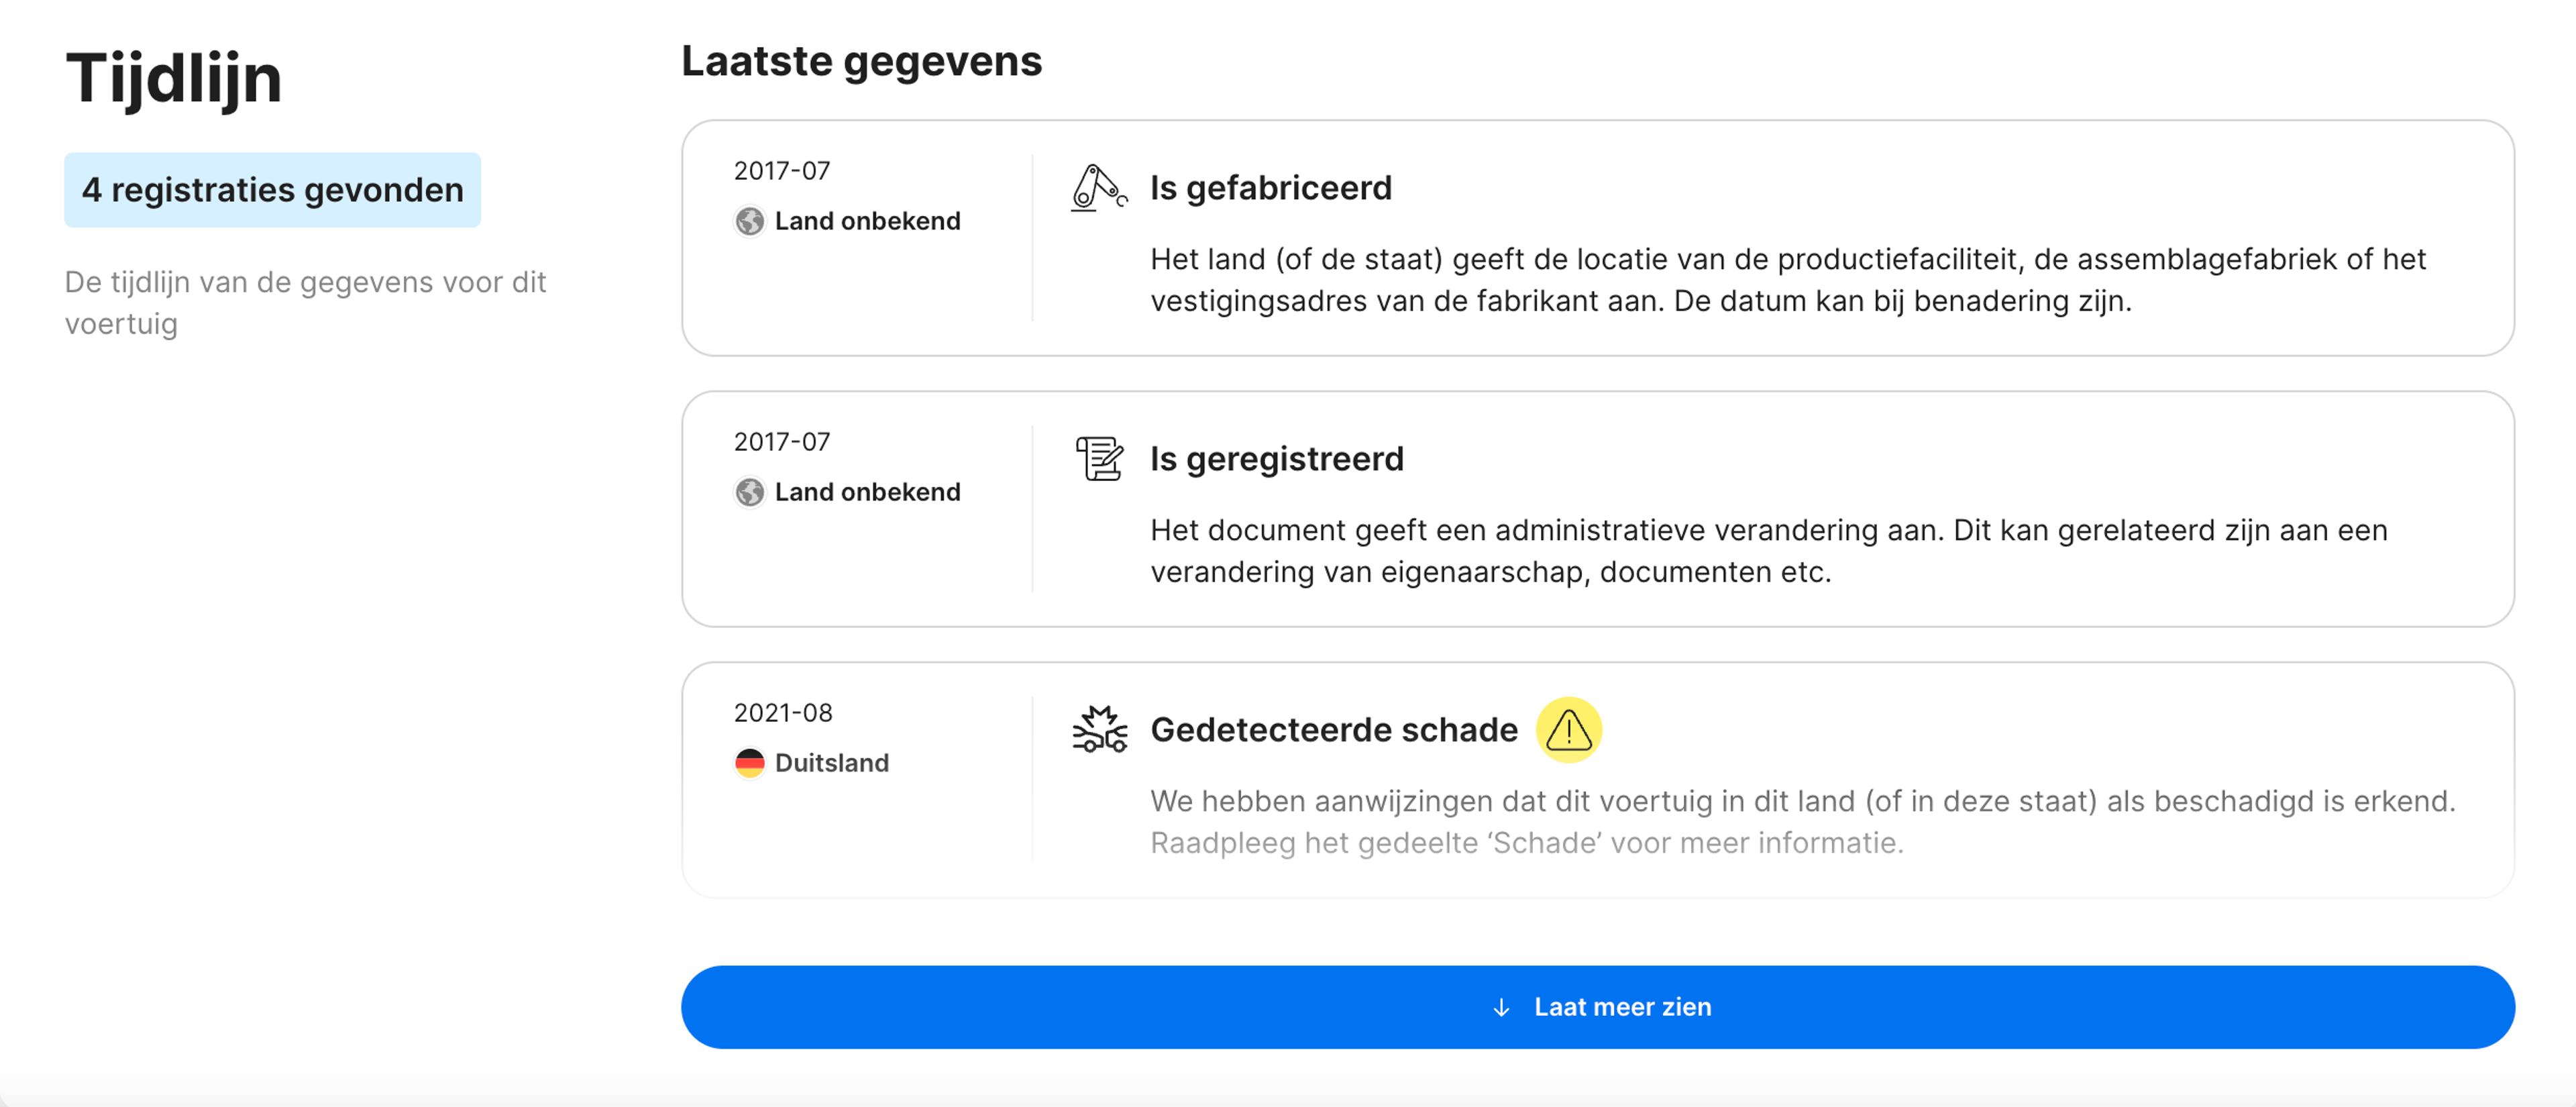The image size is (2576, 1107).
Task: Select the '4 registraties gevonden' badge
Action: tap(272, 190)
